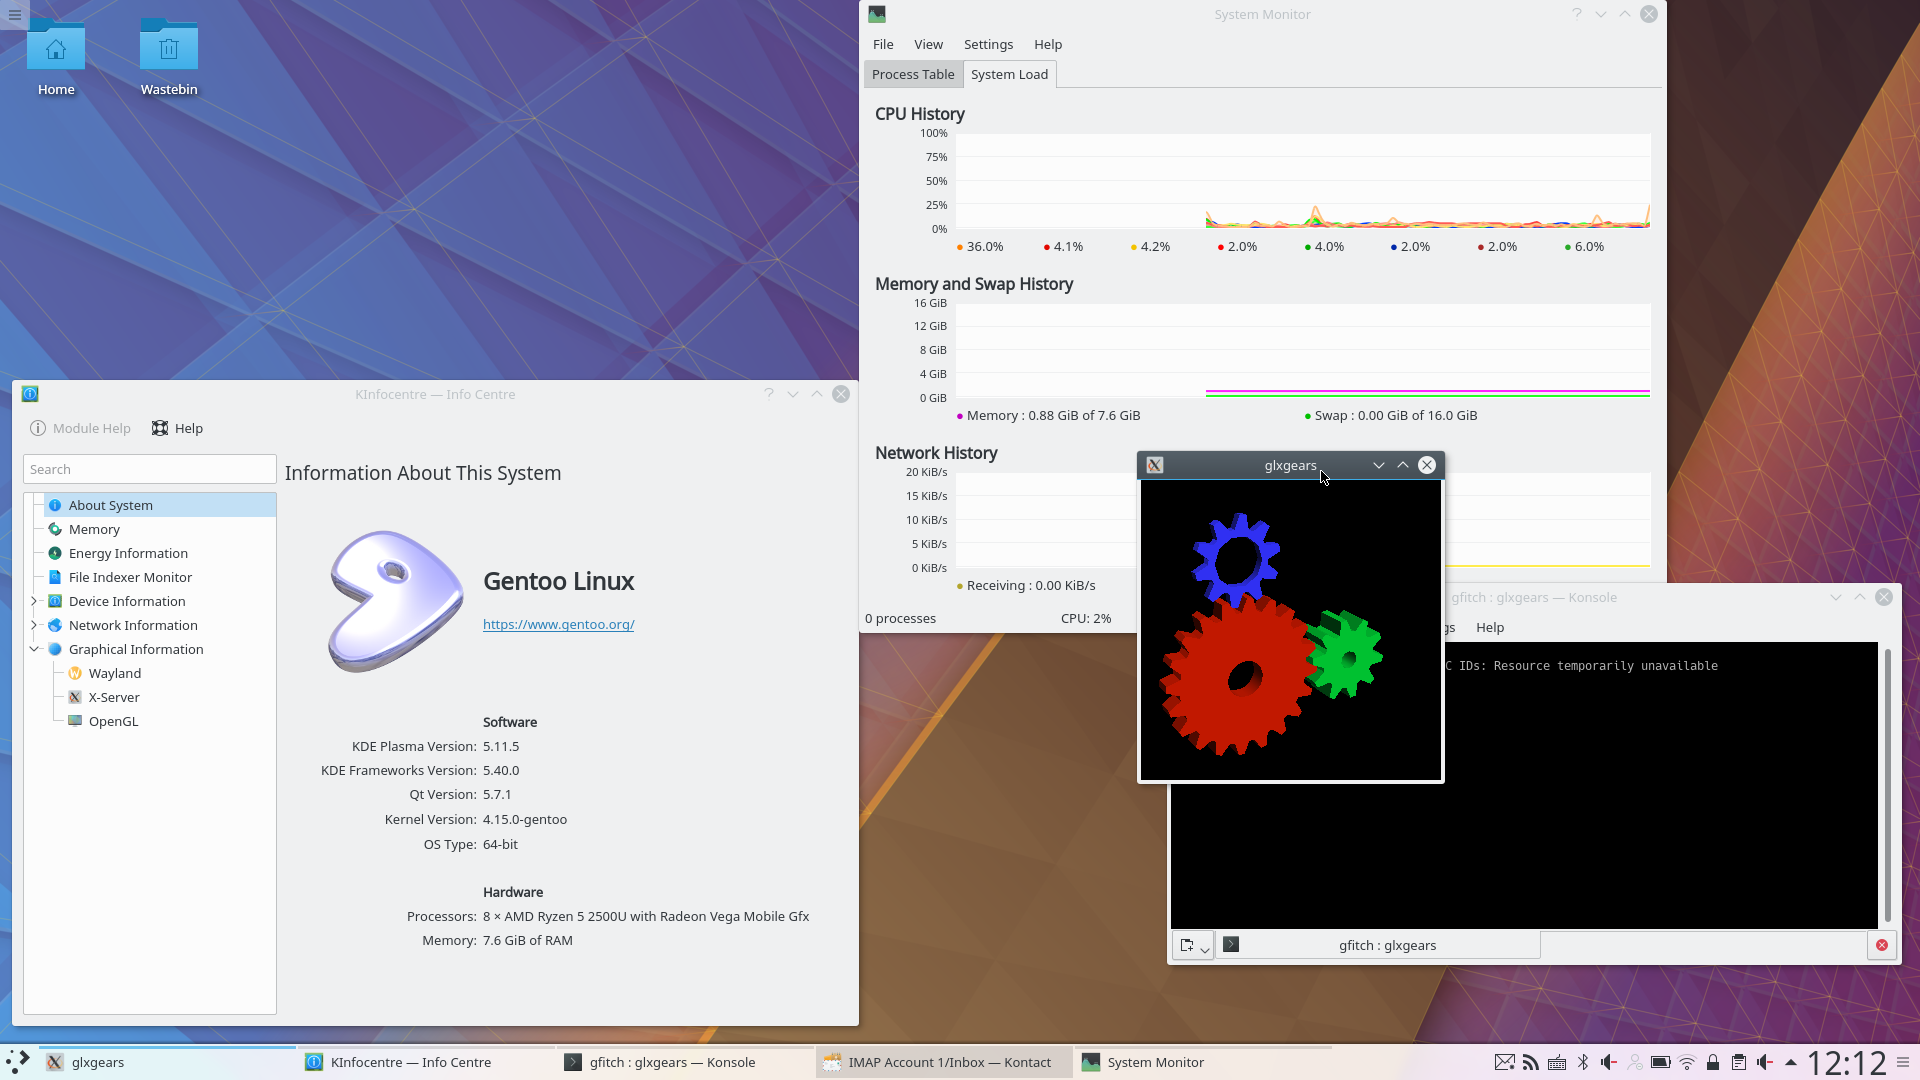This screenshot has height=1080, width=1920.
Task: Switch to System Monitor in the taskbar
Action: 1203,1062
